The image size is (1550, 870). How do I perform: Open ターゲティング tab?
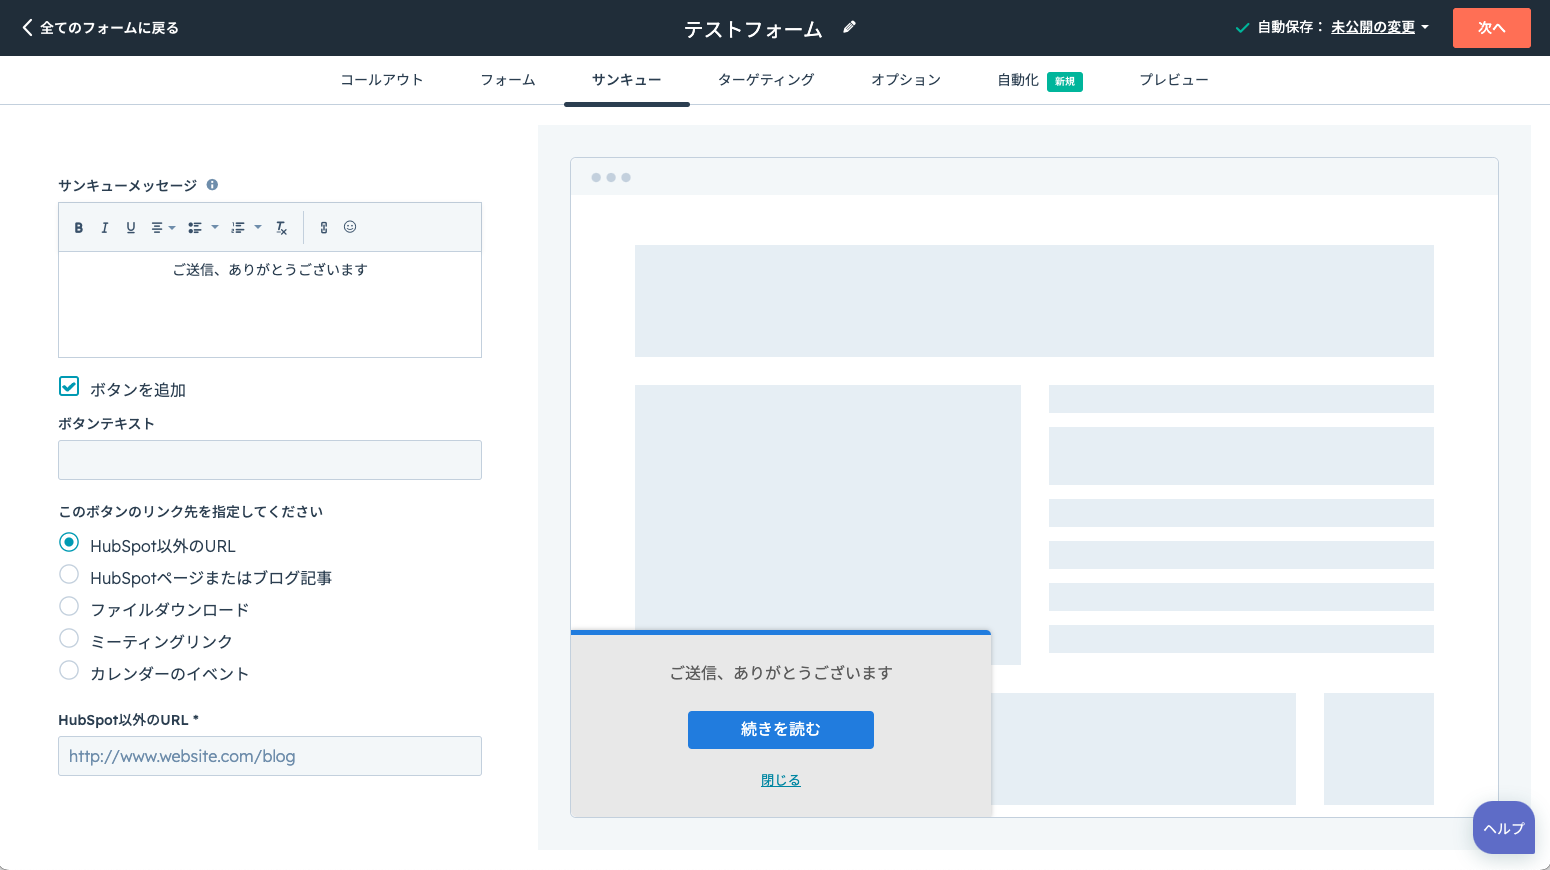click(x=766, y=80)
